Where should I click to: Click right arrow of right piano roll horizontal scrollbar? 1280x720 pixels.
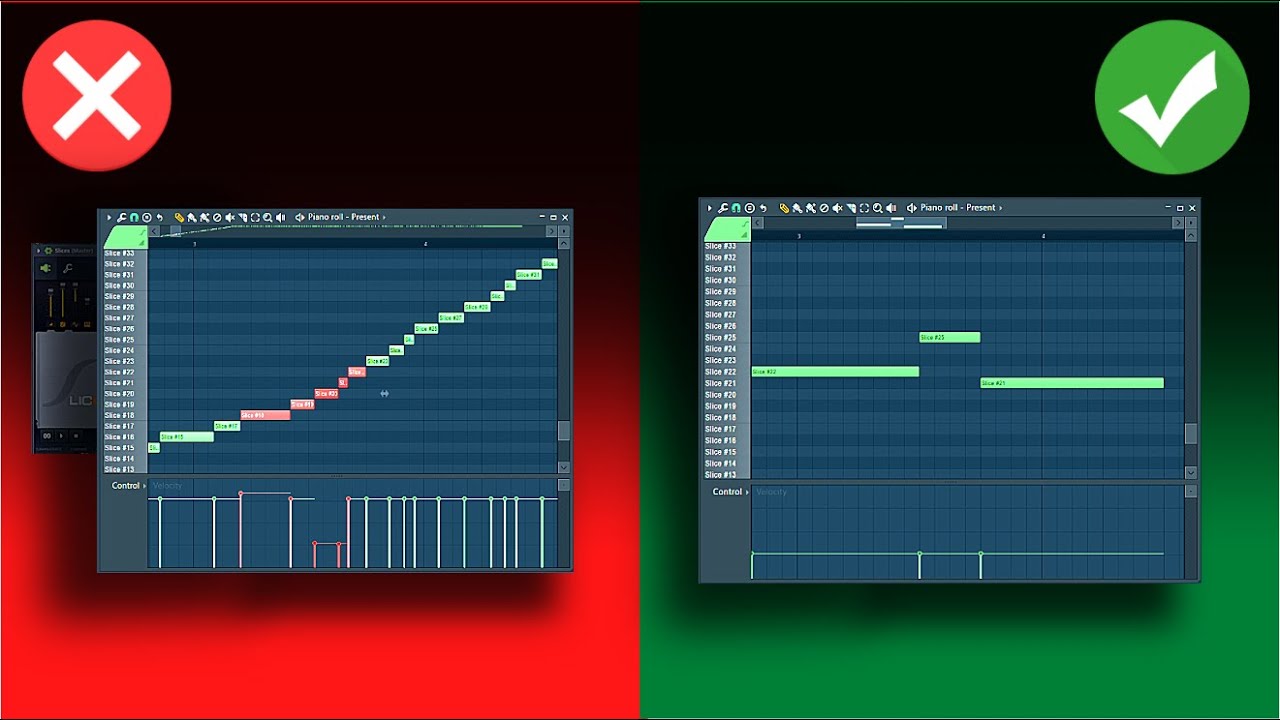[1178, 223]
